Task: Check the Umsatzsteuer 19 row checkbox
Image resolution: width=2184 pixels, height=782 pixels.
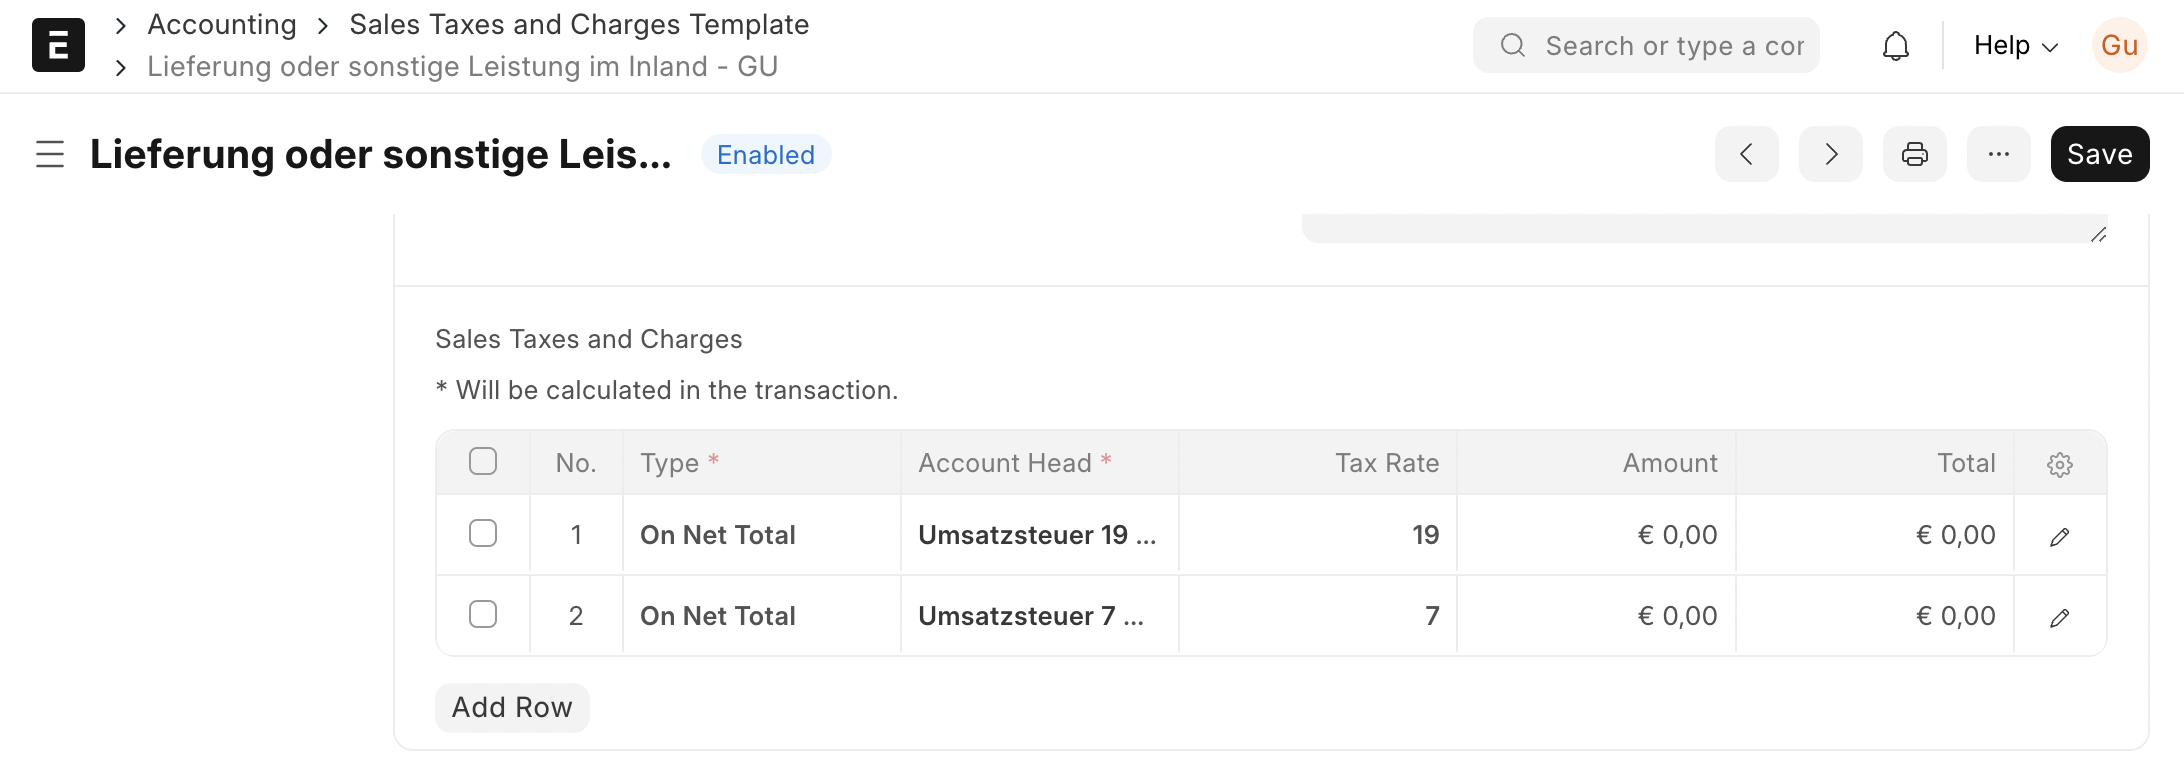Action: tap(483, 534)
